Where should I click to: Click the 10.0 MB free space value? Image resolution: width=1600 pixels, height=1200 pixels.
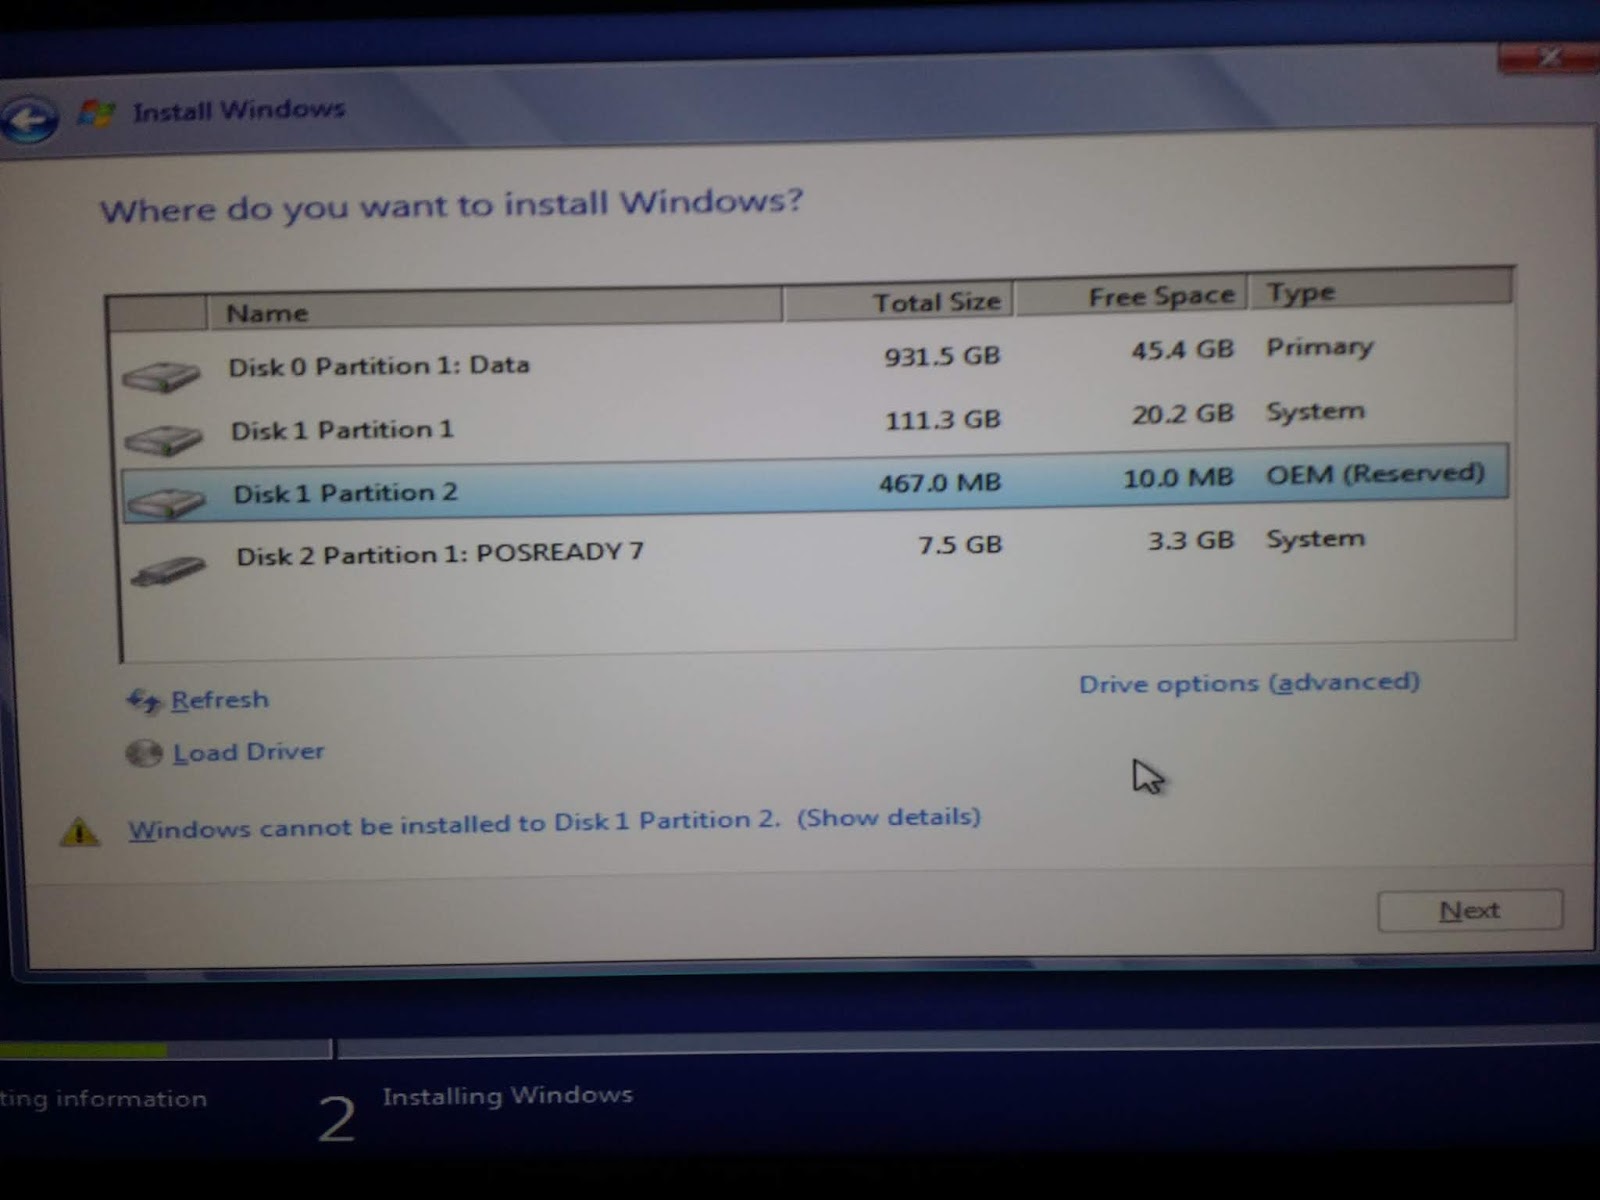pyautogui.click(x=1178, y=478)
